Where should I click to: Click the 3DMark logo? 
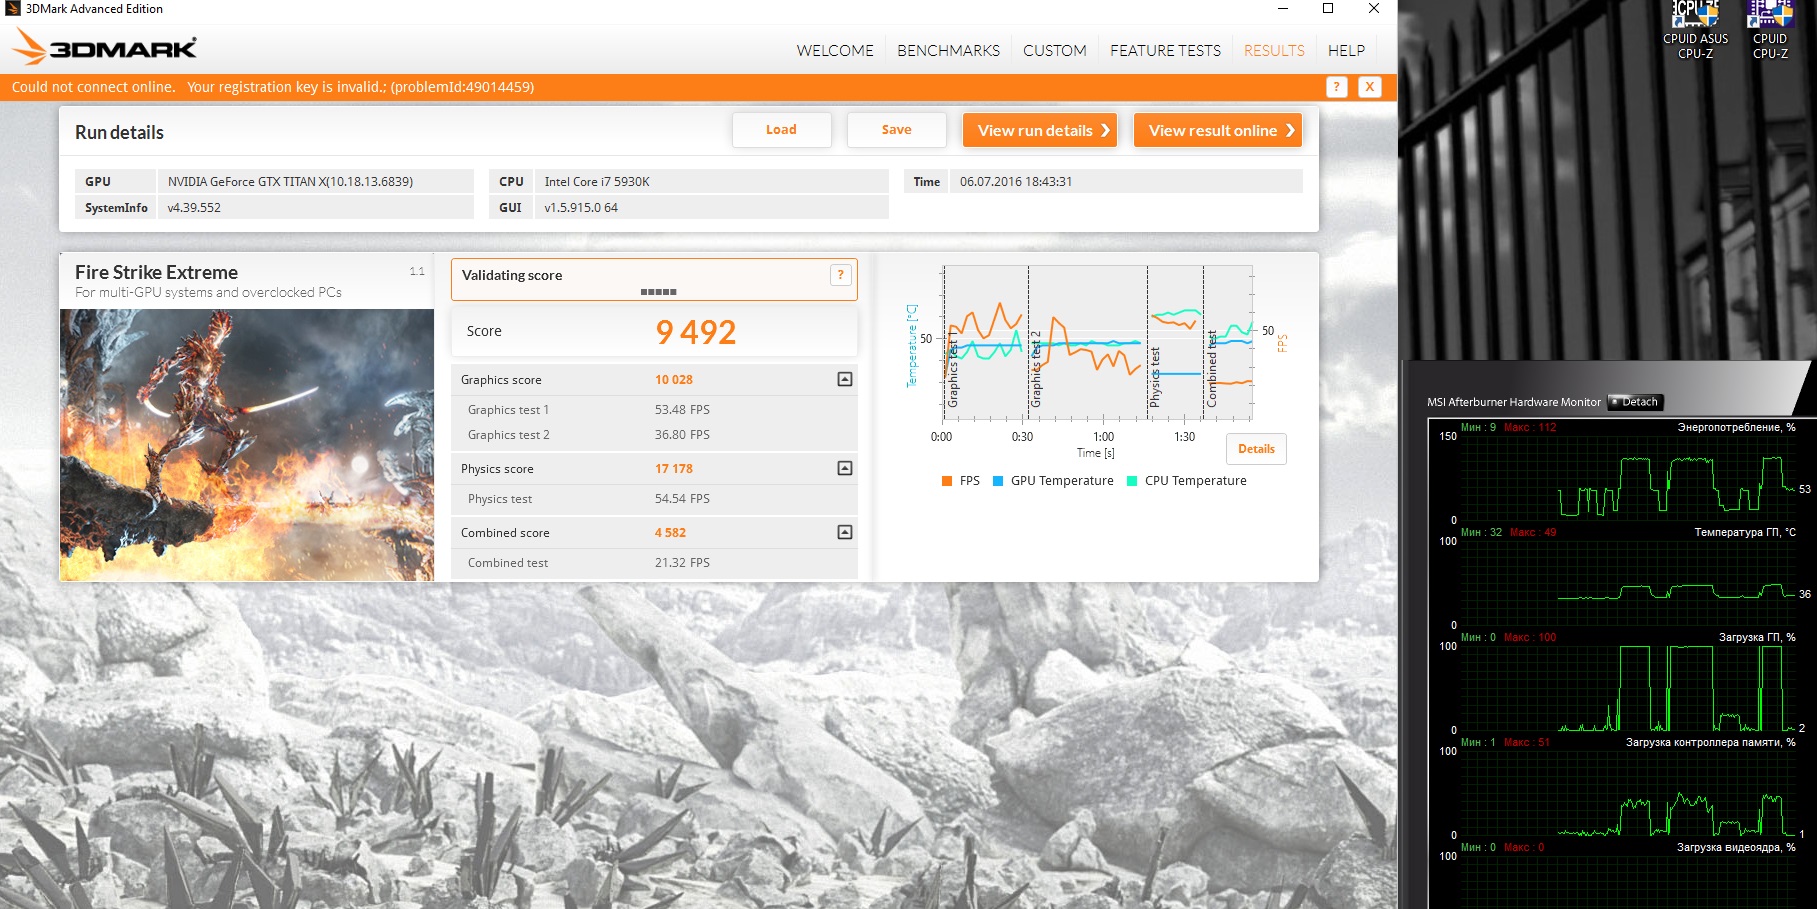pos(104,48)
